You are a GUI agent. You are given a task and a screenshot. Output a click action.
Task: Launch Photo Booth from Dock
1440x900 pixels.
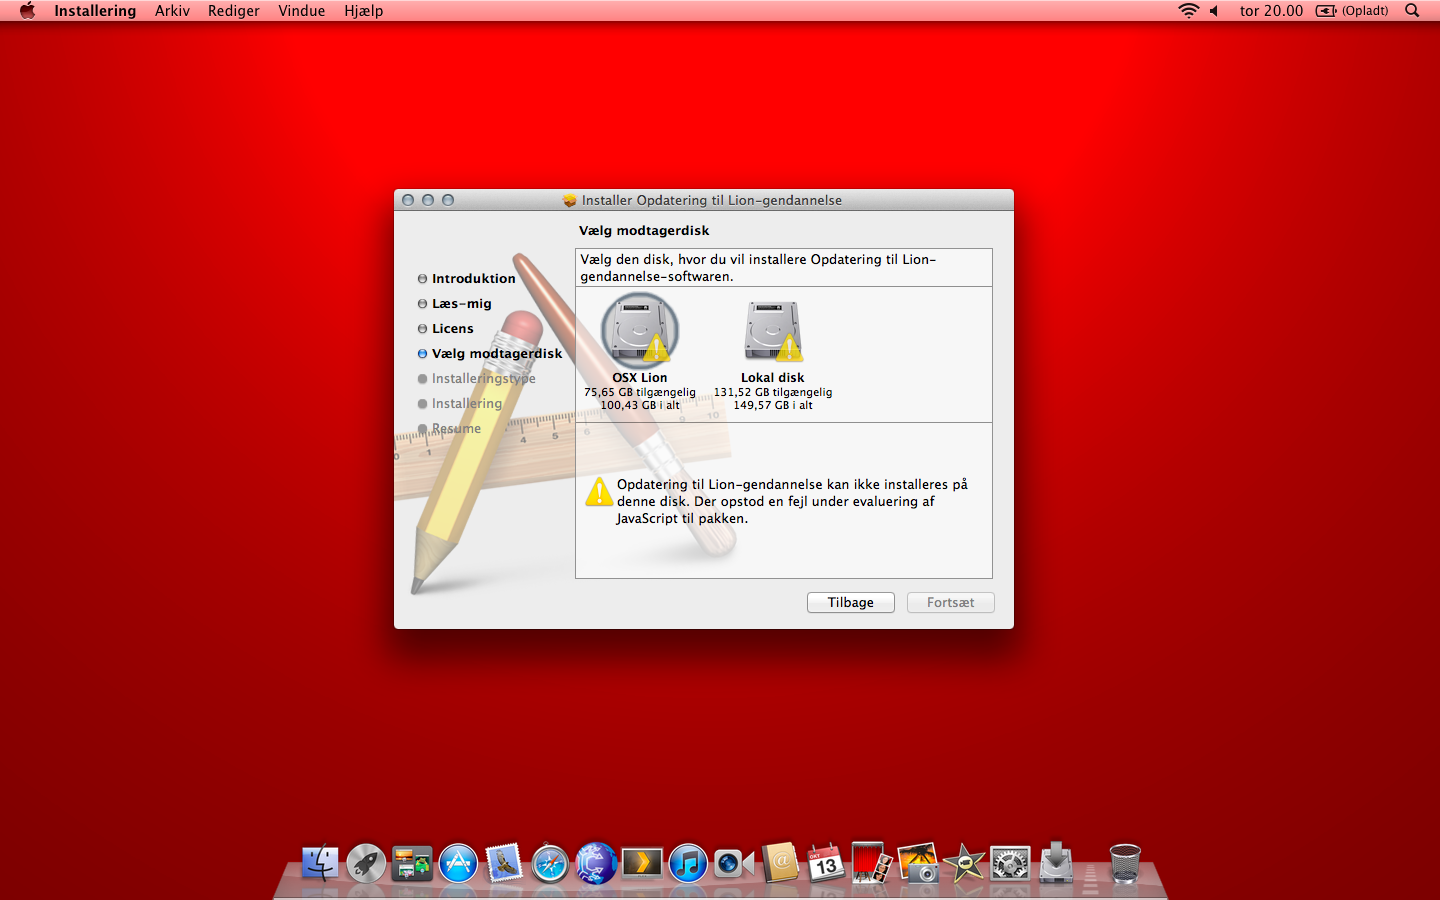pyautogui.click(x=871, y=863)
